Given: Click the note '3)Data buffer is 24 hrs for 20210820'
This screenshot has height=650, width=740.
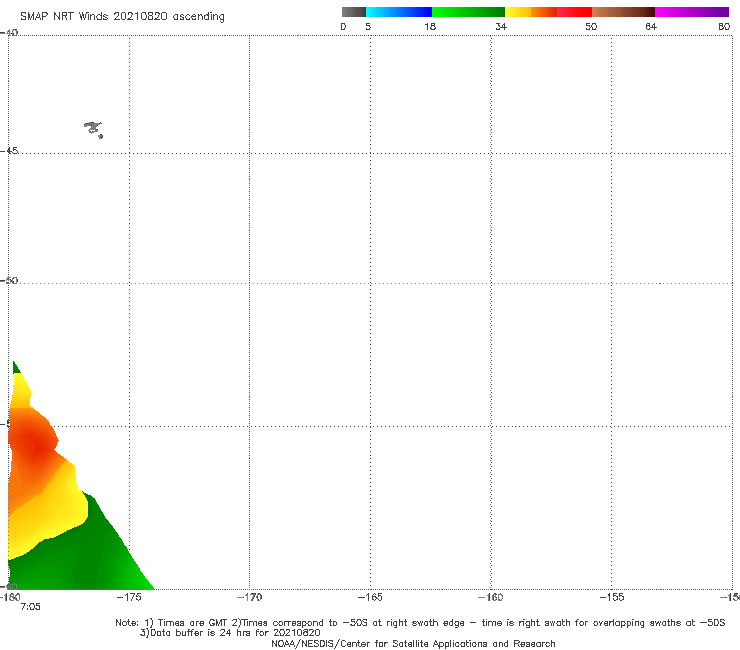Looking at the screenshot, I should click(230, 633).
